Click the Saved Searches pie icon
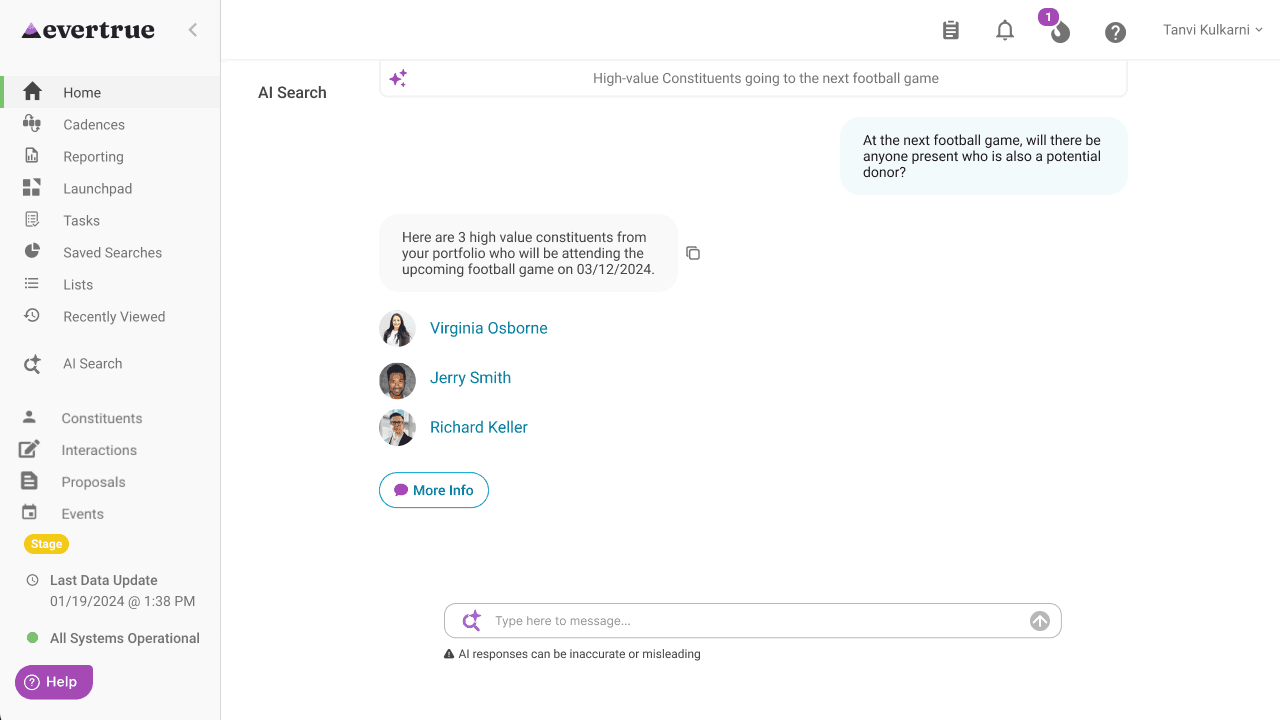Viewport: 1280px width, 720px height. pos(32,251)
